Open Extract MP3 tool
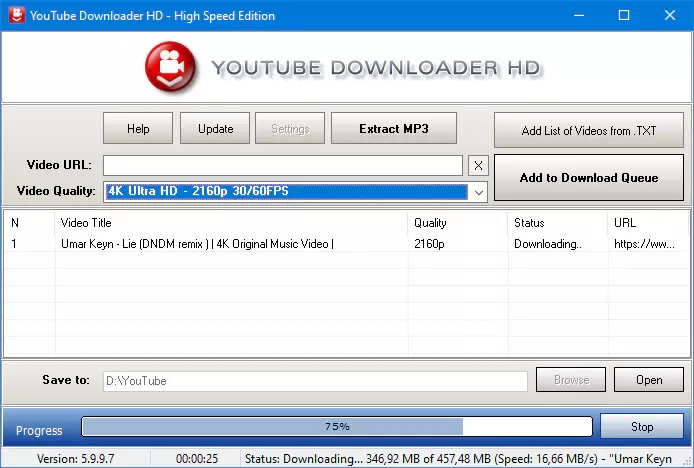This screenshot has height=468, width=694. click(x=394, y=128)
